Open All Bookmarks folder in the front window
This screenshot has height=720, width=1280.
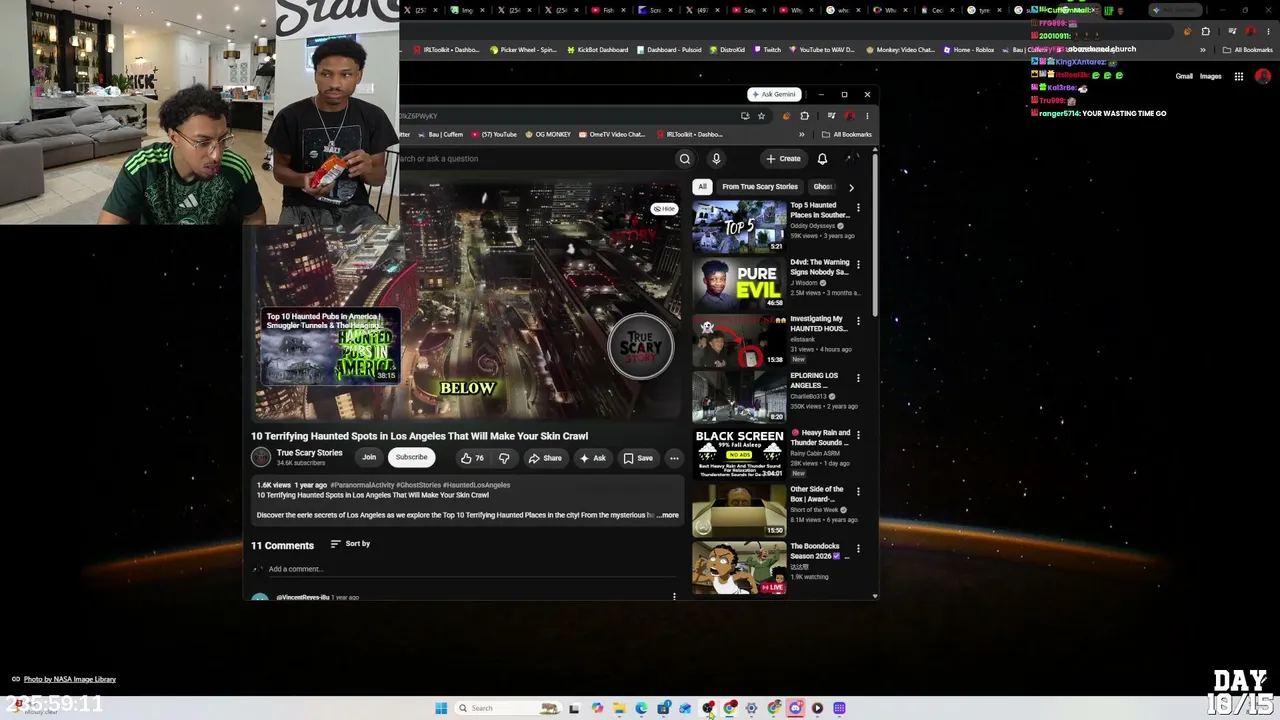[847, 134]
